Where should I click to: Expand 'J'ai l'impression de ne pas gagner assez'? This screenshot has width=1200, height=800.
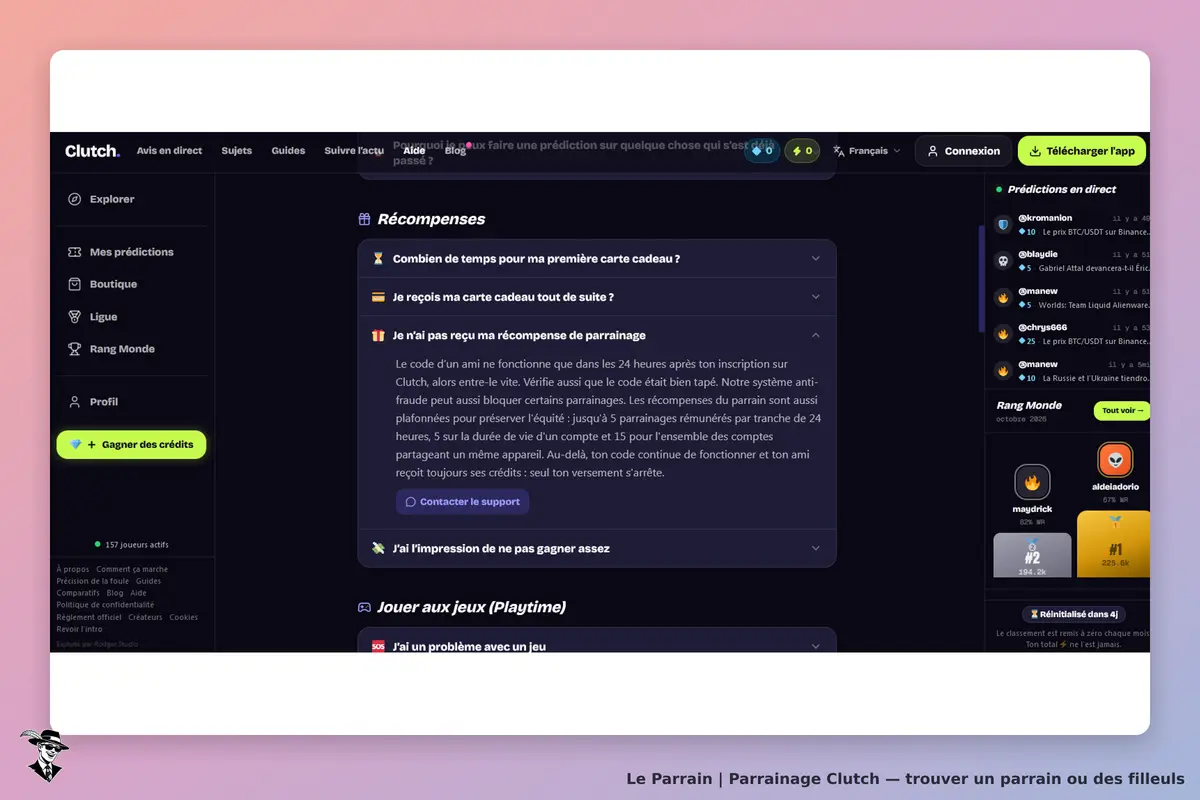pos(597,548)
